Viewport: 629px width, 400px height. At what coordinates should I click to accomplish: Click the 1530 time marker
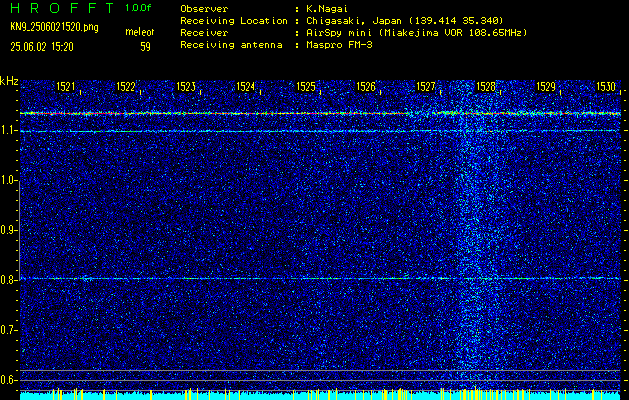tap(606, 86)
